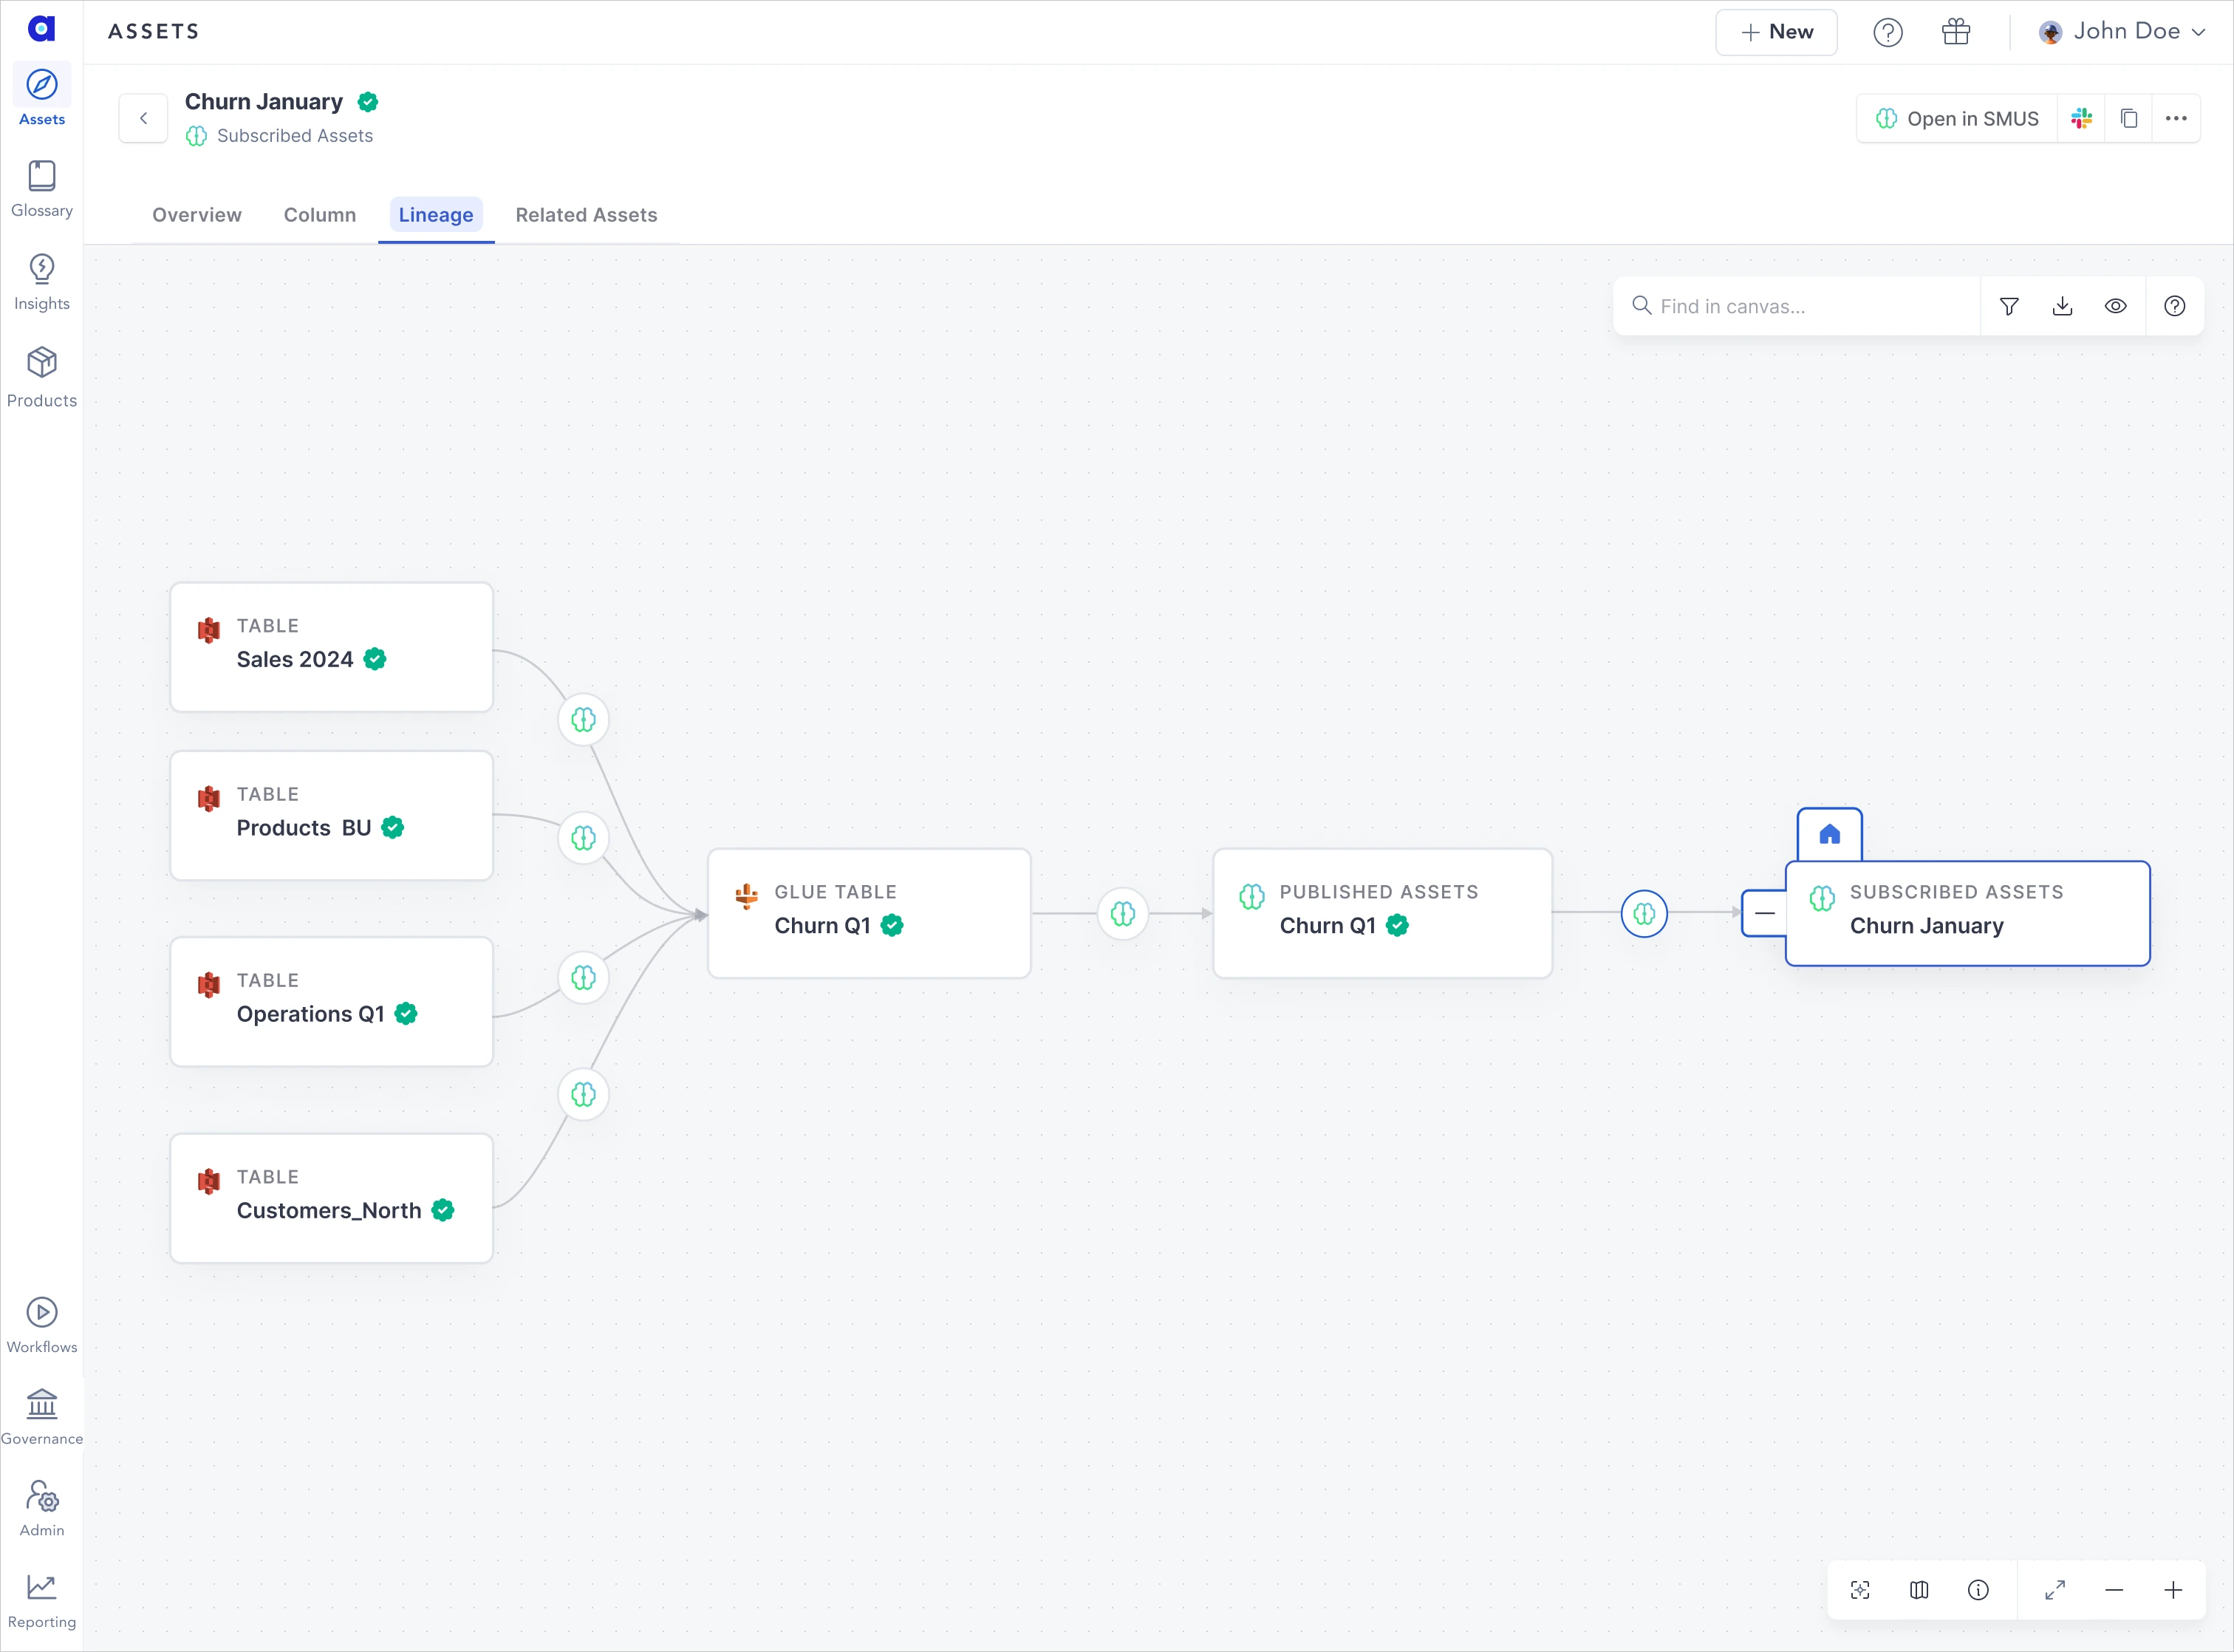Expand the lineage node after Glue Table Churn Q1

[x=1123, y=913]
